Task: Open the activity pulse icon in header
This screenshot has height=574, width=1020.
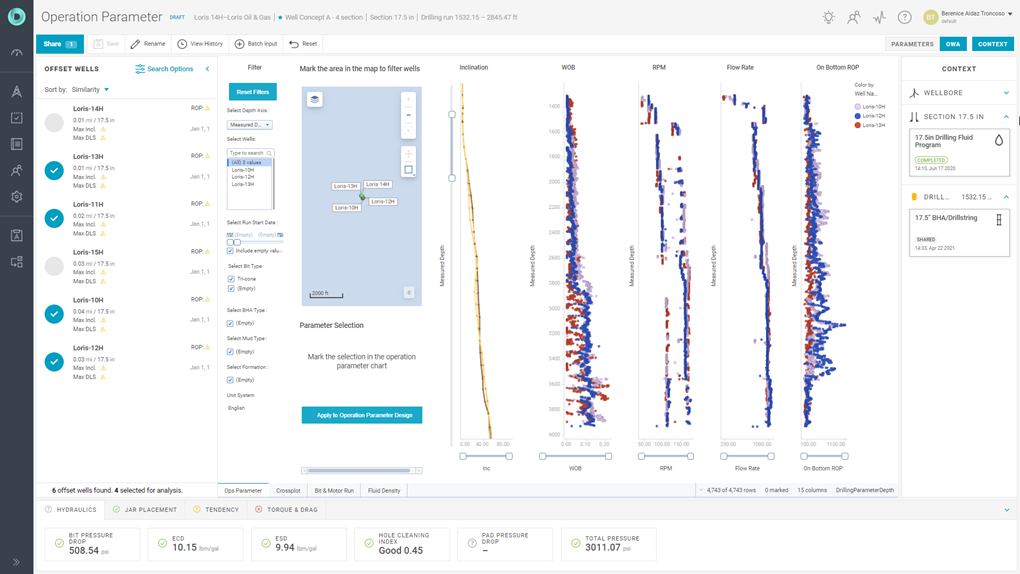Action: coord(879,18)
